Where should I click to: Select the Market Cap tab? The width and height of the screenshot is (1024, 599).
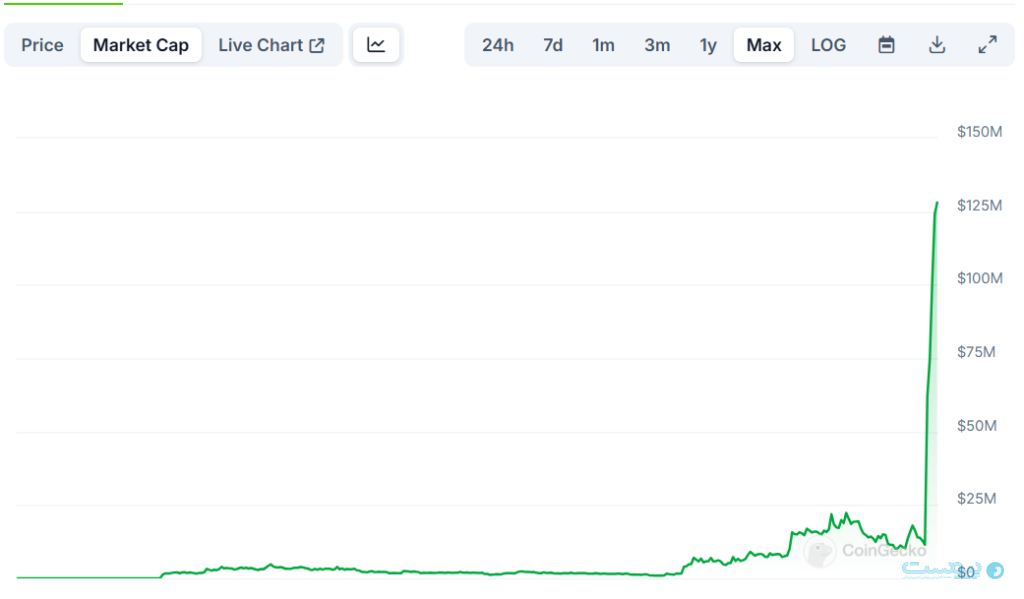click(x=141, y=45)
